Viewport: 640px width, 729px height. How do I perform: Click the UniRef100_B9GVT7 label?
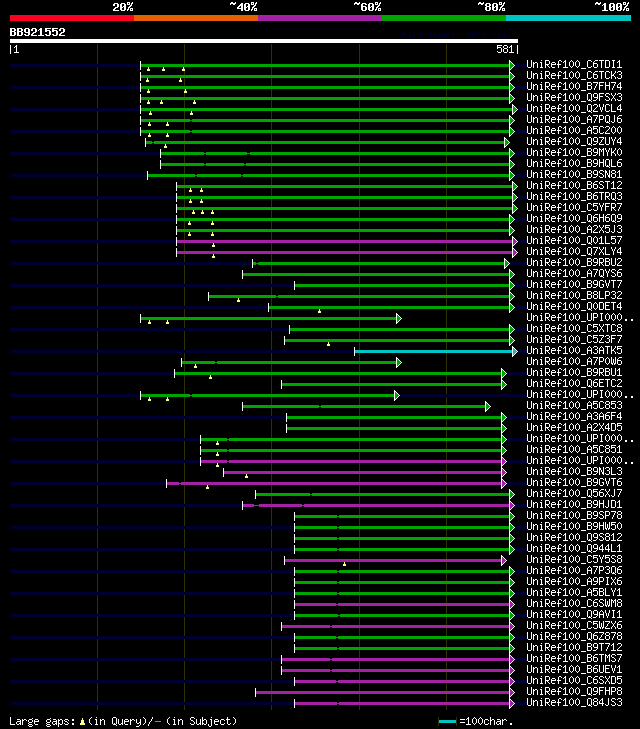click(x=574, y=285)
